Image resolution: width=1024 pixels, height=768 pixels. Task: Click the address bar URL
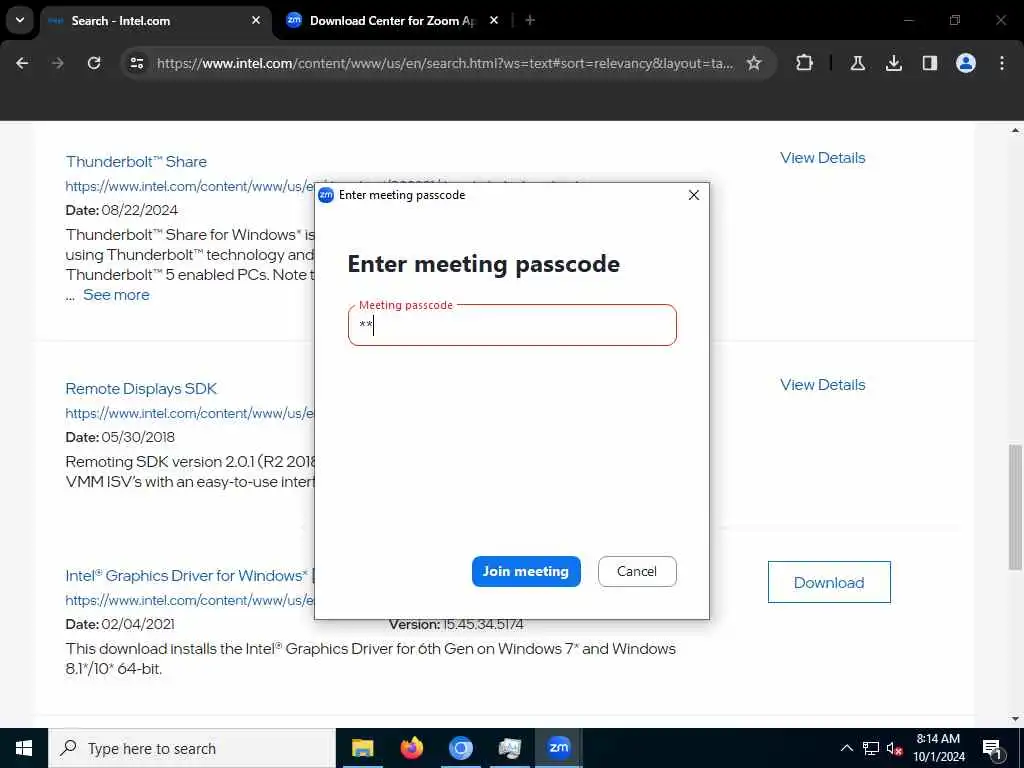click(x=445, y=63)
